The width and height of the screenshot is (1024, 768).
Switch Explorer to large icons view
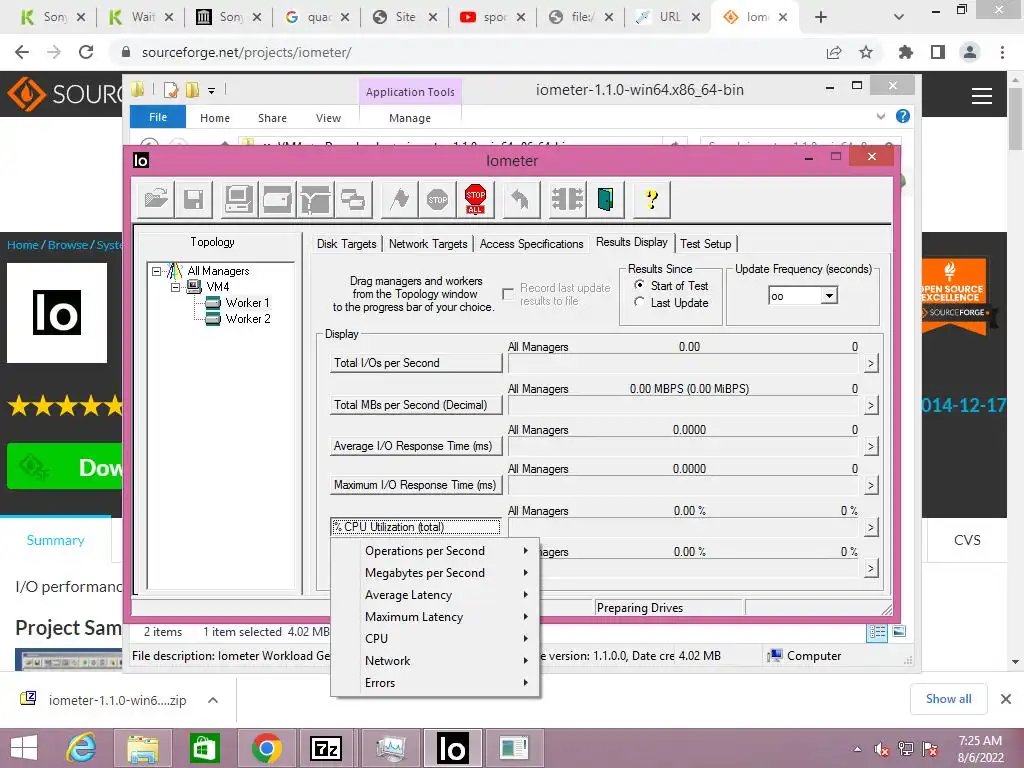[899, 632]
